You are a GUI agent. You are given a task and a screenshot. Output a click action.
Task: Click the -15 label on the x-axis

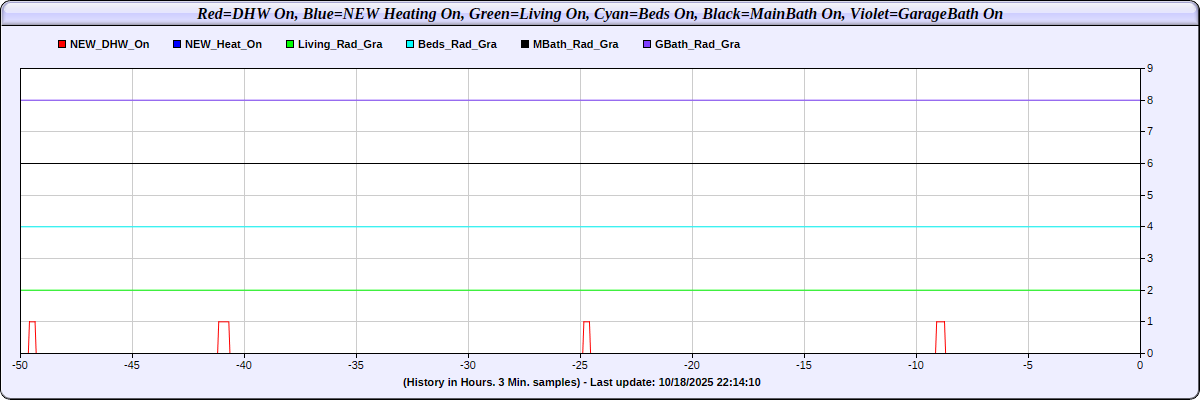point(804,365)
